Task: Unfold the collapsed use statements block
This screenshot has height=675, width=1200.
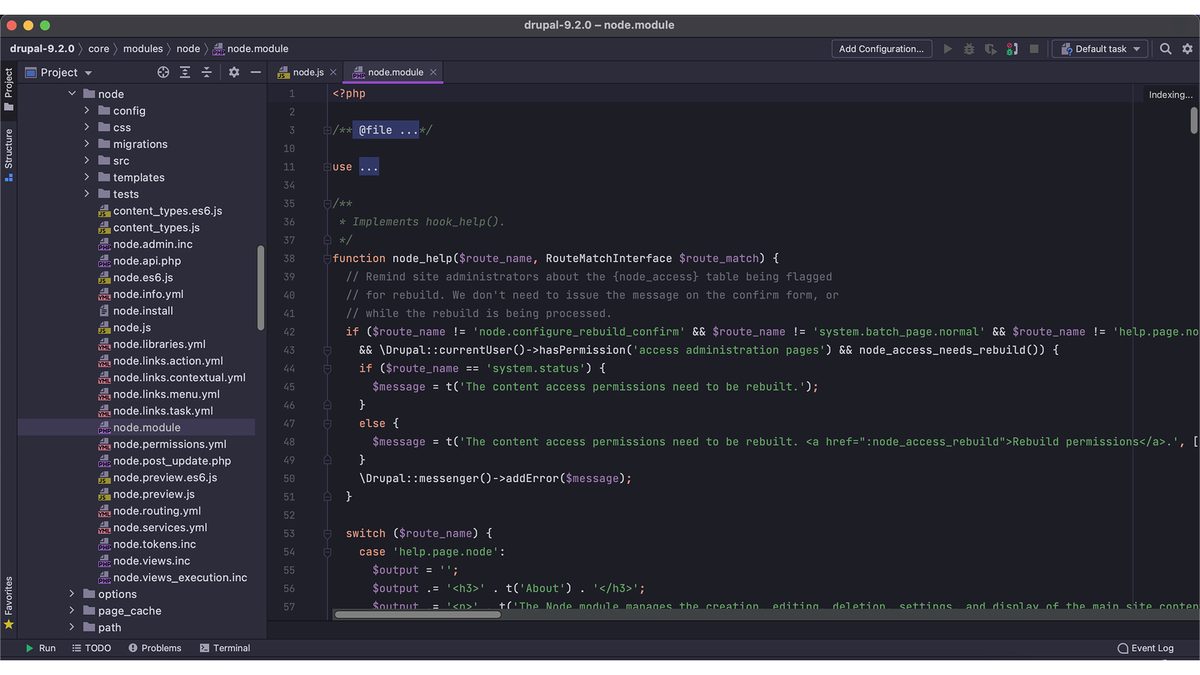Action: [x=369, y=166]
